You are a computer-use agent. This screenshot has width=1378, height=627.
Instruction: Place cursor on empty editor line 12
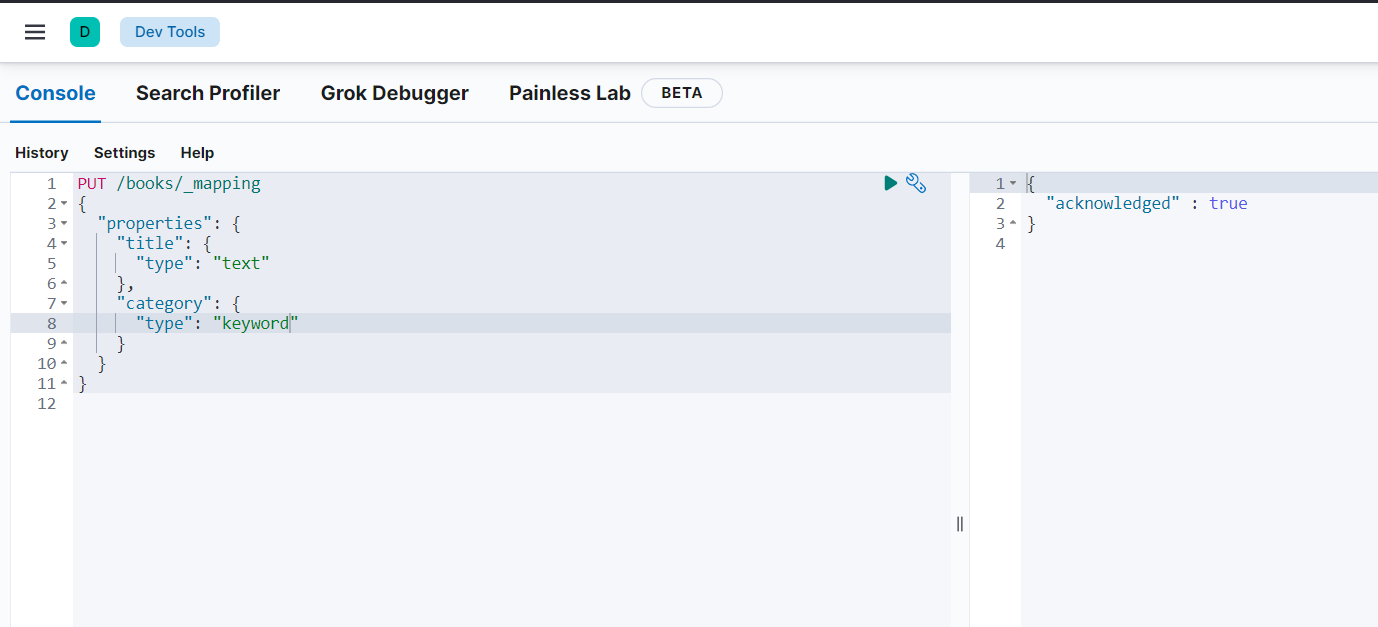512,403
